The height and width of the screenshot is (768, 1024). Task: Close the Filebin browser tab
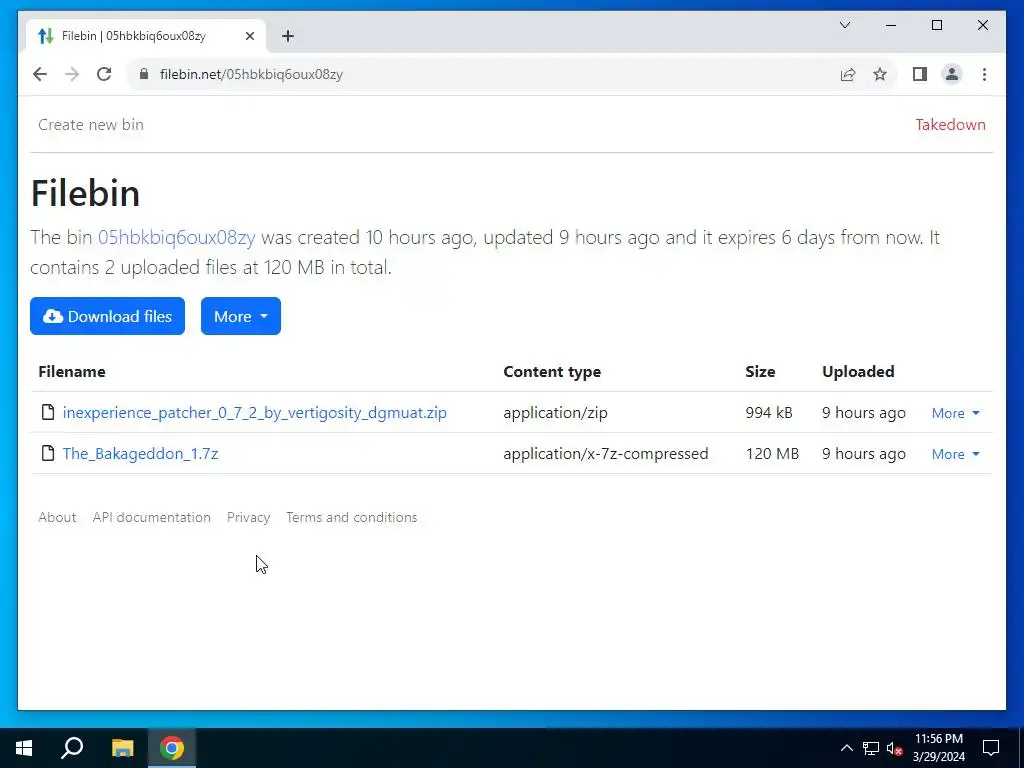point(249,37)
